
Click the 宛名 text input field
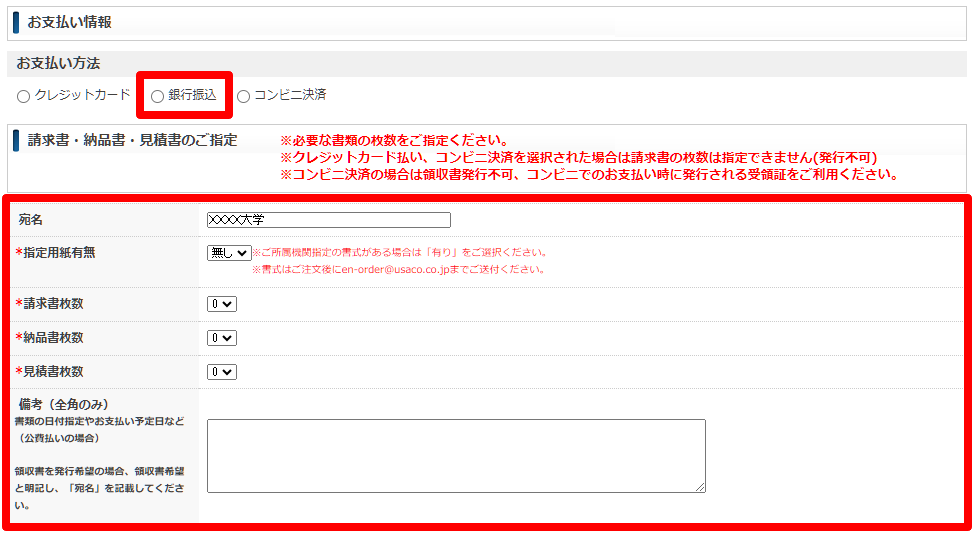328,220
